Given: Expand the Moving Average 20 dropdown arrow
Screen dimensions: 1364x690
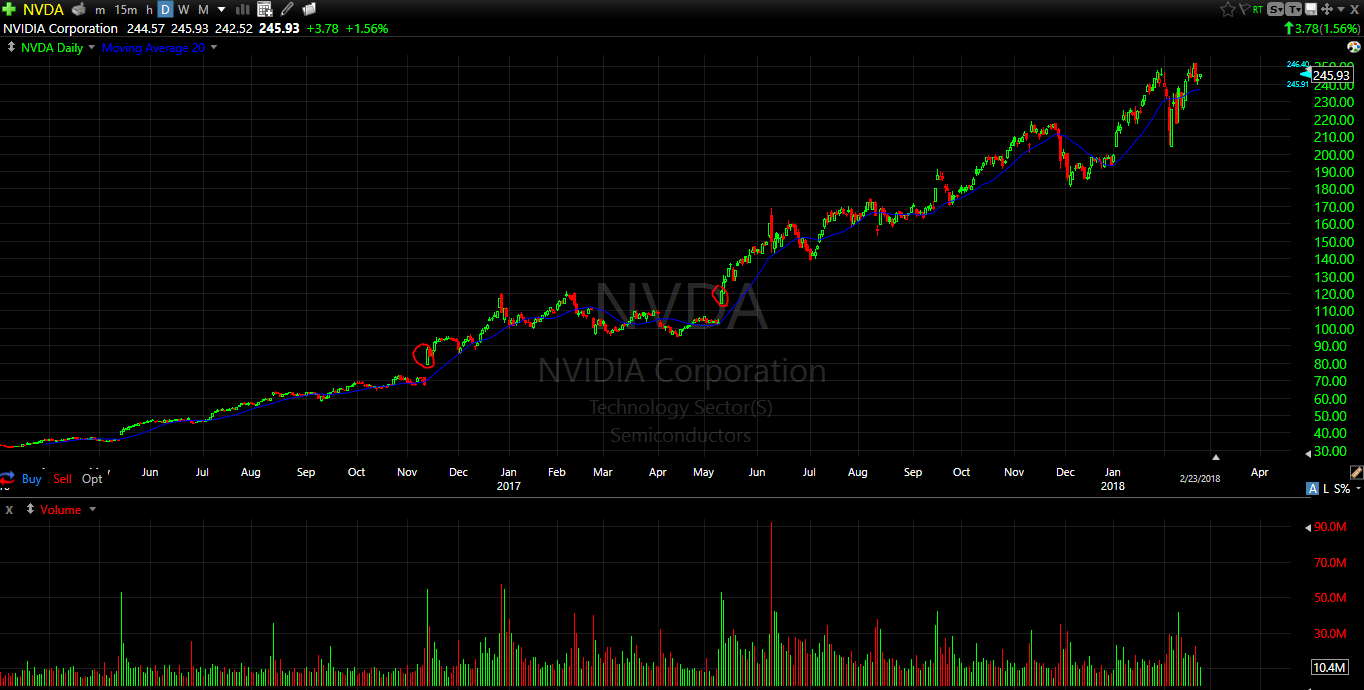Looking at the screenshot, I should (x=213, y=48).
